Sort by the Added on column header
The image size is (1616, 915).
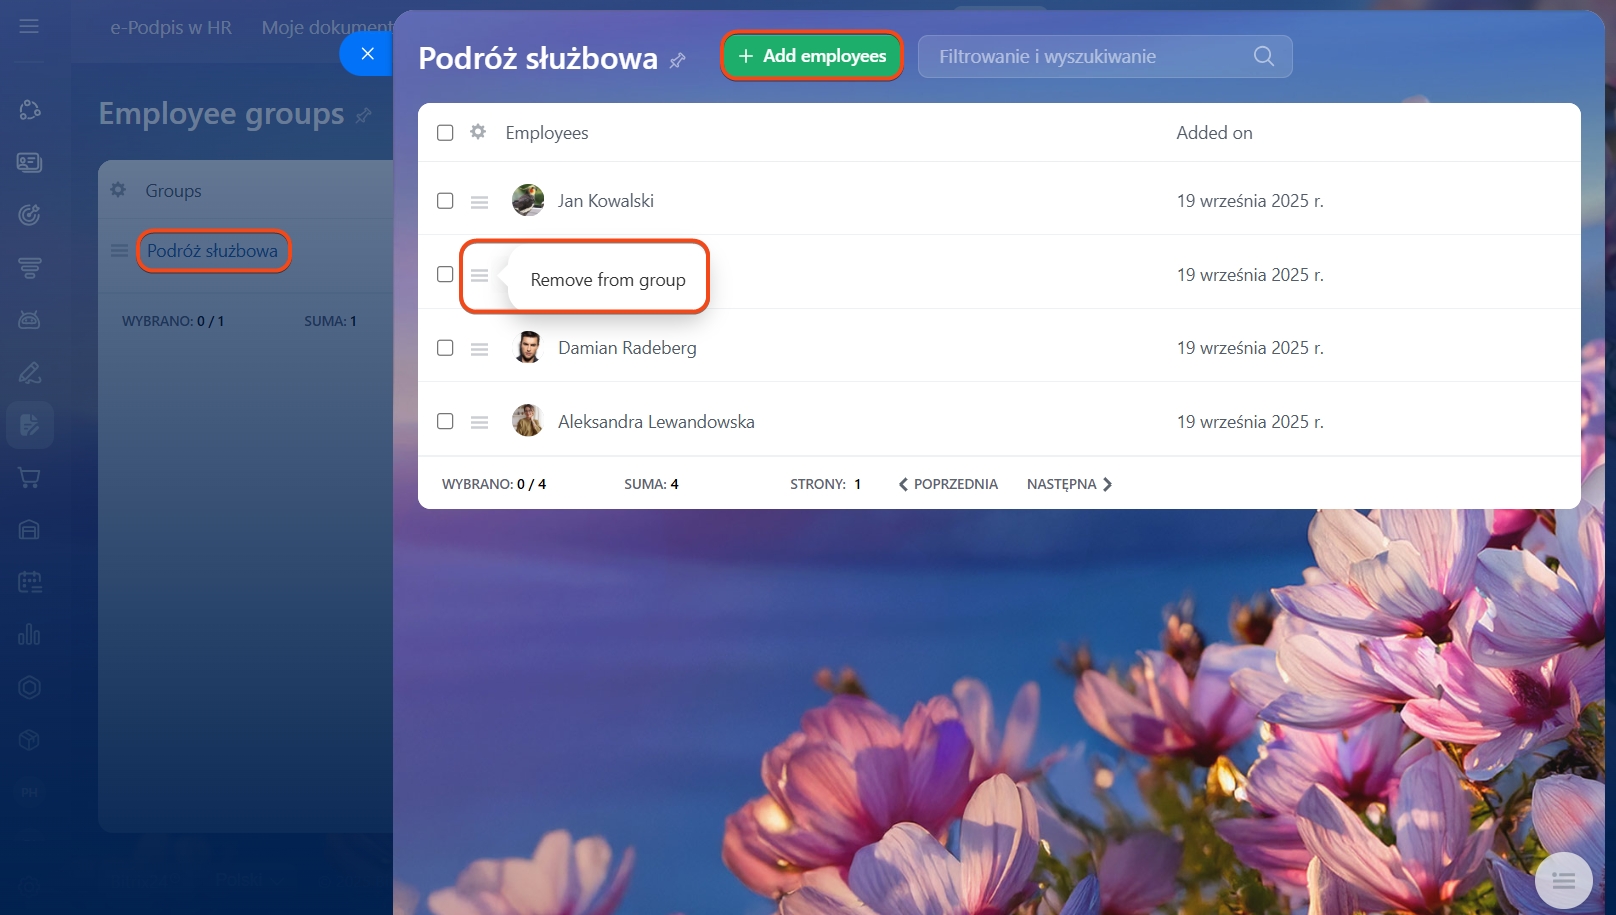pos(1214,133)
